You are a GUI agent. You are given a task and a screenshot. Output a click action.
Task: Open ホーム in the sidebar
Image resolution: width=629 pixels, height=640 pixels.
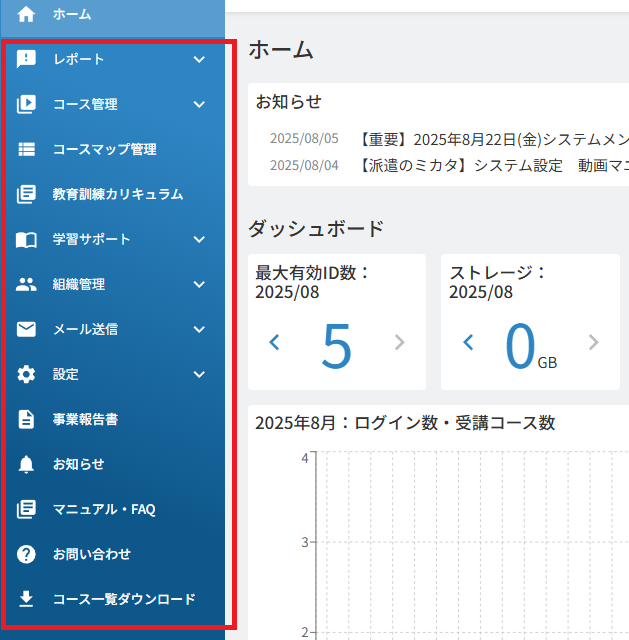point(112,16)
